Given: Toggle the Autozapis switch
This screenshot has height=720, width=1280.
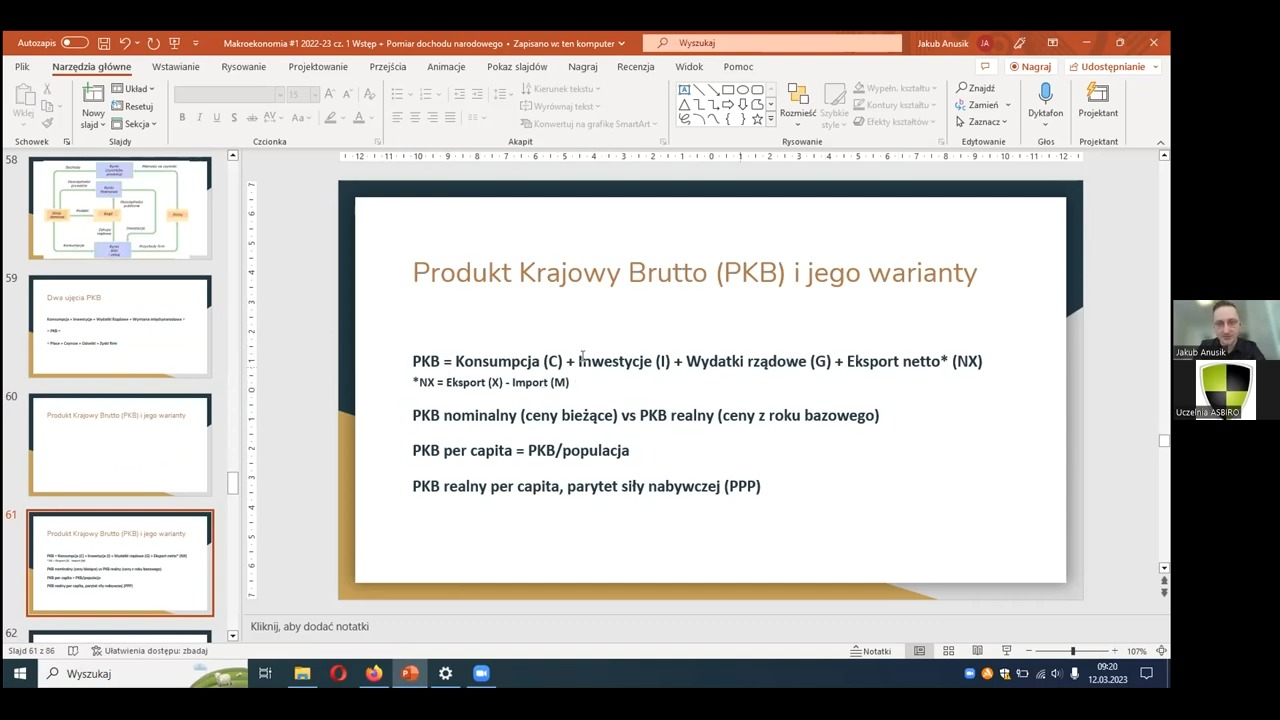Looking at the screenshot, I should point(74,43).
